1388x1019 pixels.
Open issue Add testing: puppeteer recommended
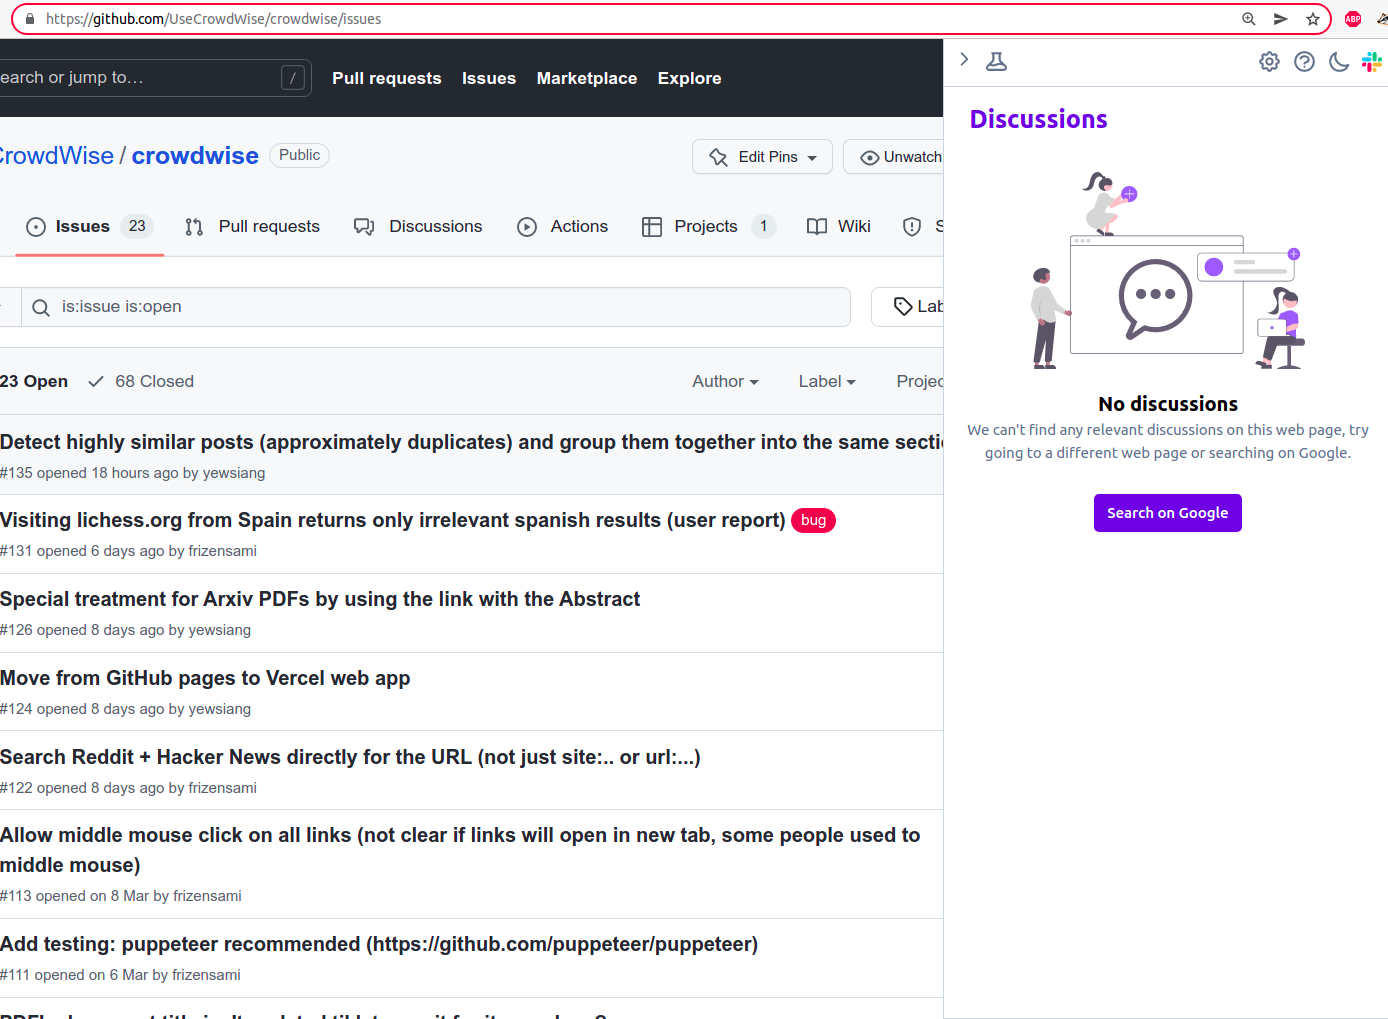click(x=379, y=944)
